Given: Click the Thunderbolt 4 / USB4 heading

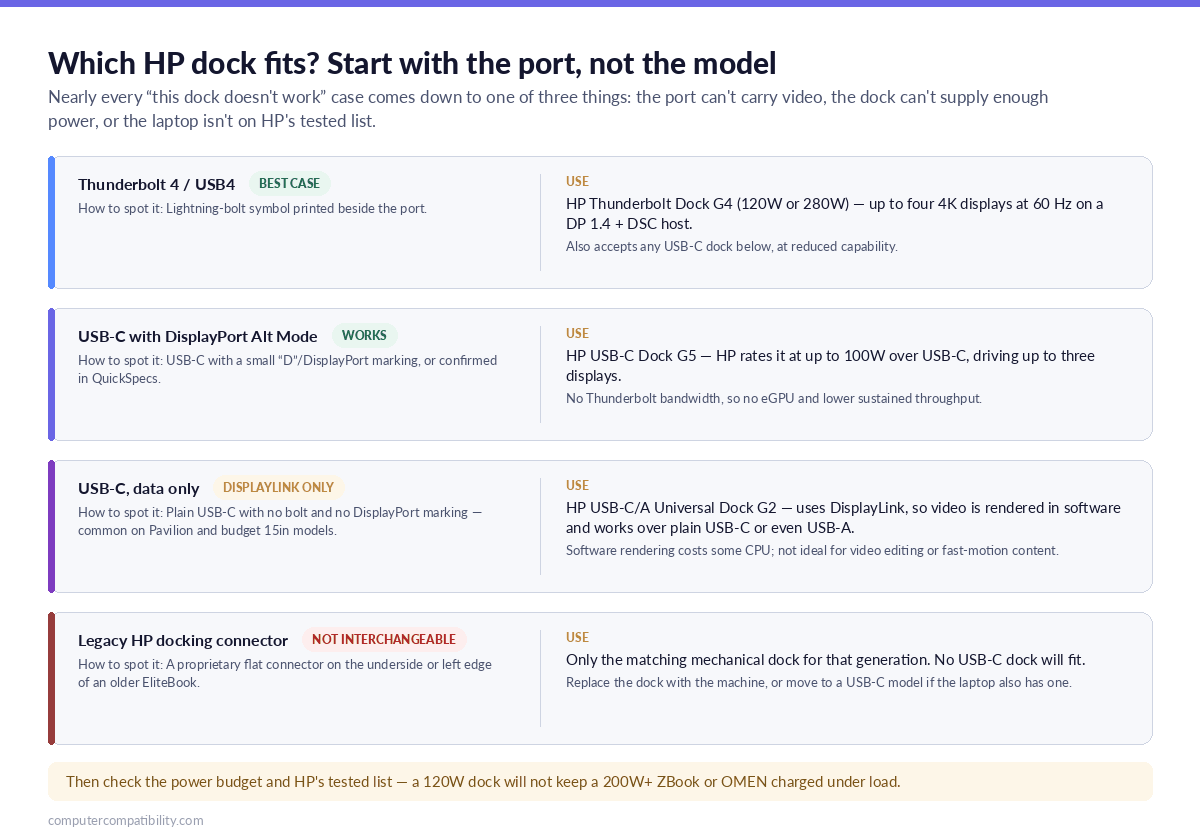Looking at the screenshot, I should click(157, 184).
